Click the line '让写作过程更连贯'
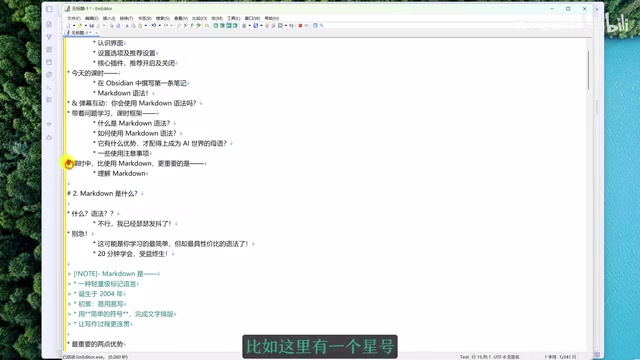The width and height of the screenshot is (640, 360). pyautogui.click(x=104, y=324)
